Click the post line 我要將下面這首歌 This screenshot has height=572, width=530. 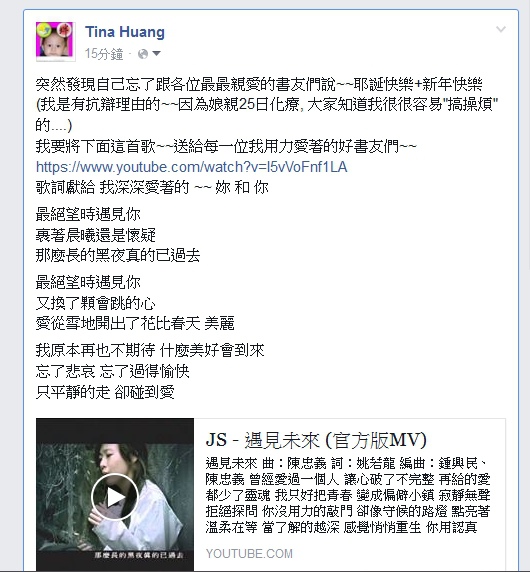[x=226, y=146]
